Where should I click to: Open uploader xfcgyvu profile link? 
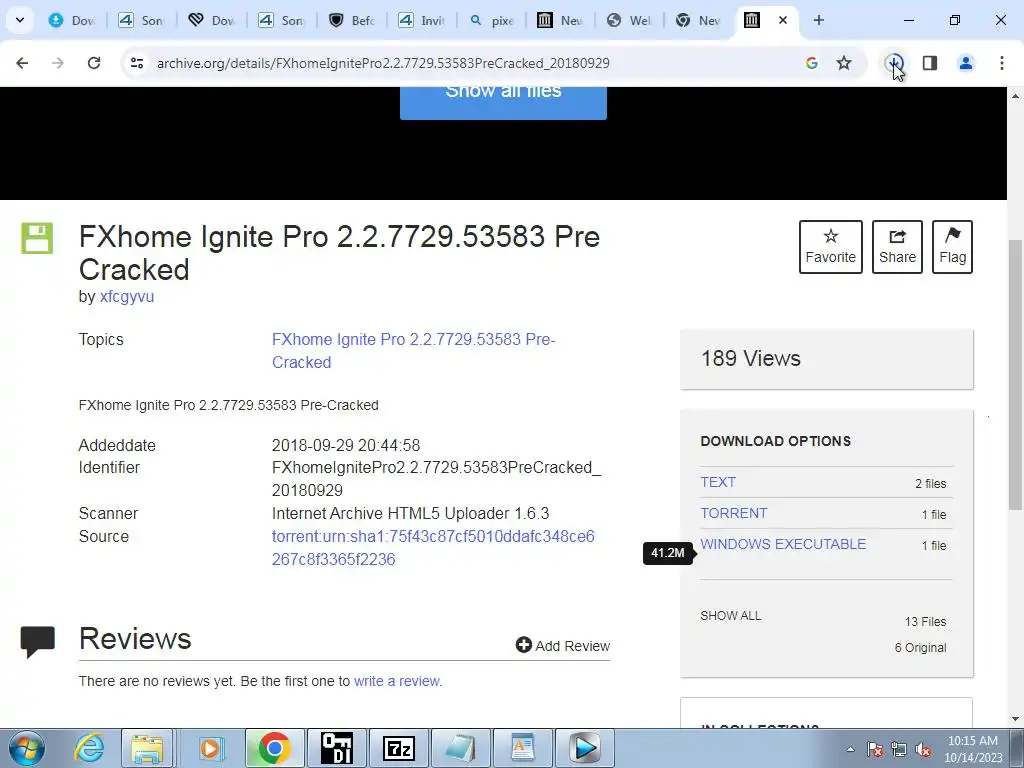tap(127, 296)
